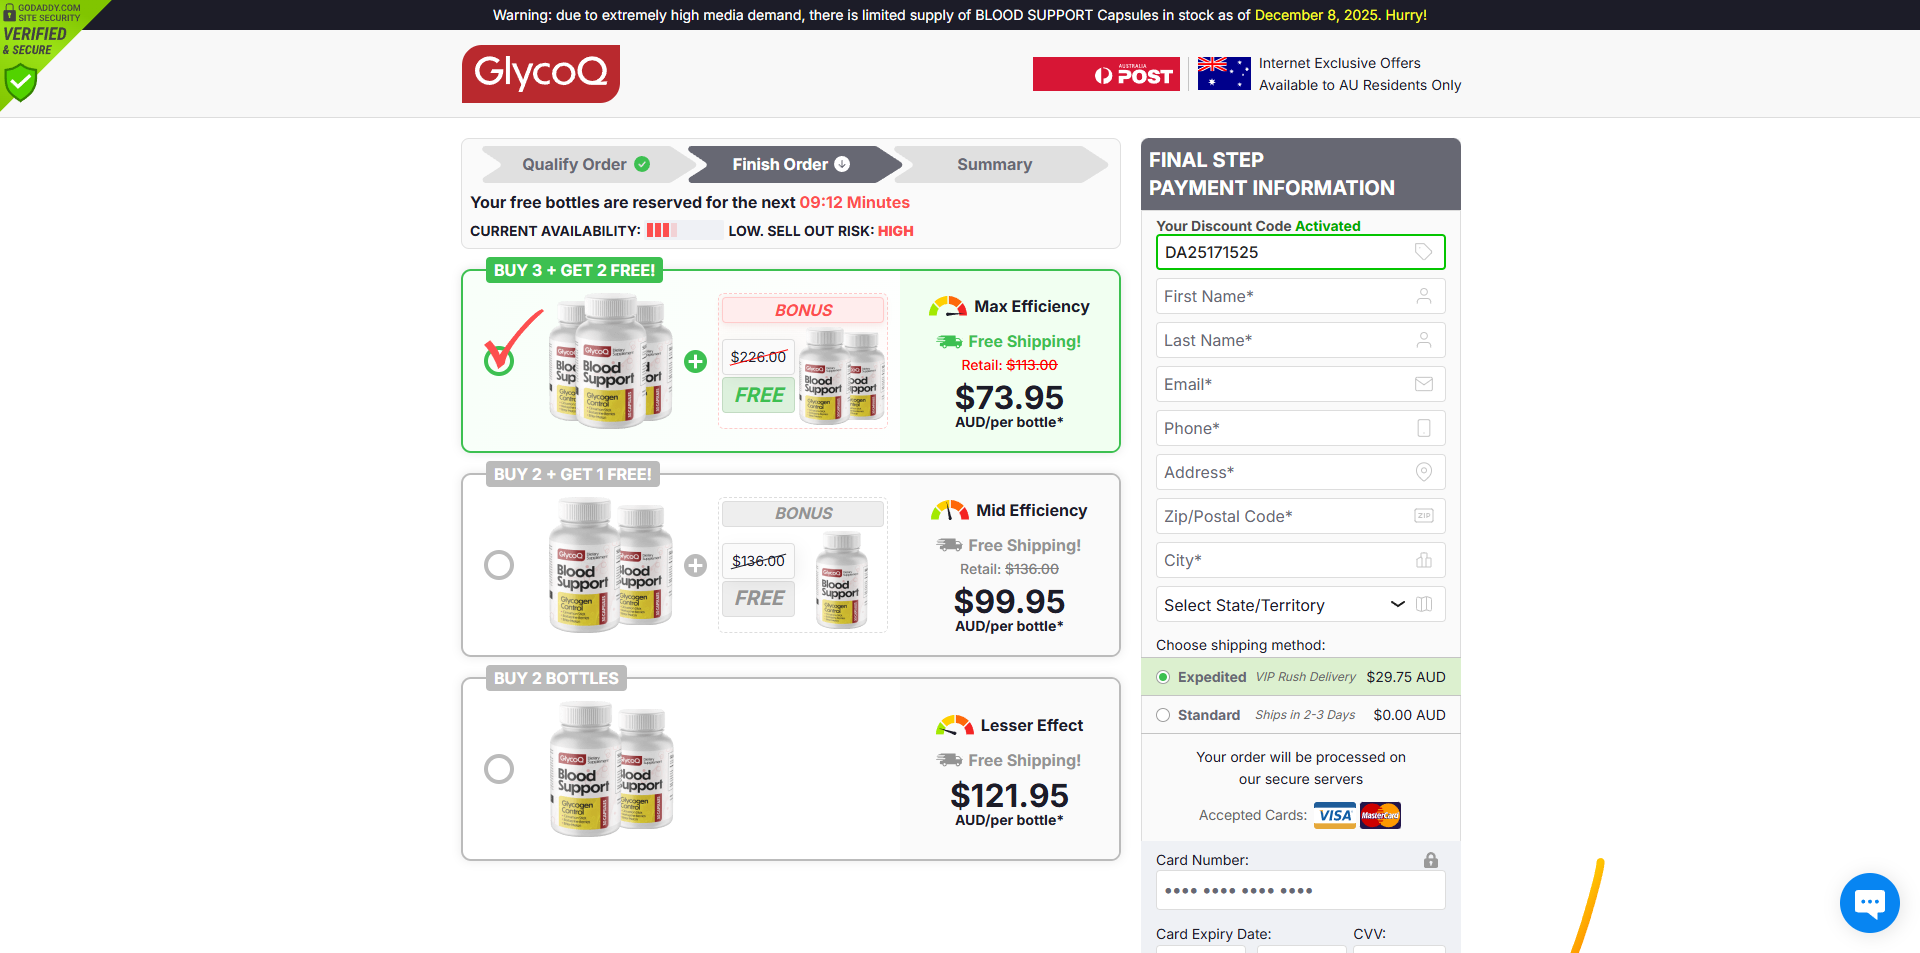The width and height of the screenshot is (1920, 953).
Task: Click the three-bottle Blood Support image
Action: click(x=610, y=361)
